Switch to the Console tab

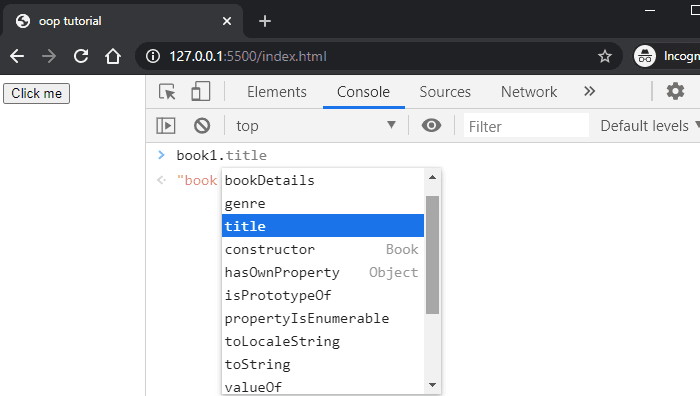(x=363, y=92)
